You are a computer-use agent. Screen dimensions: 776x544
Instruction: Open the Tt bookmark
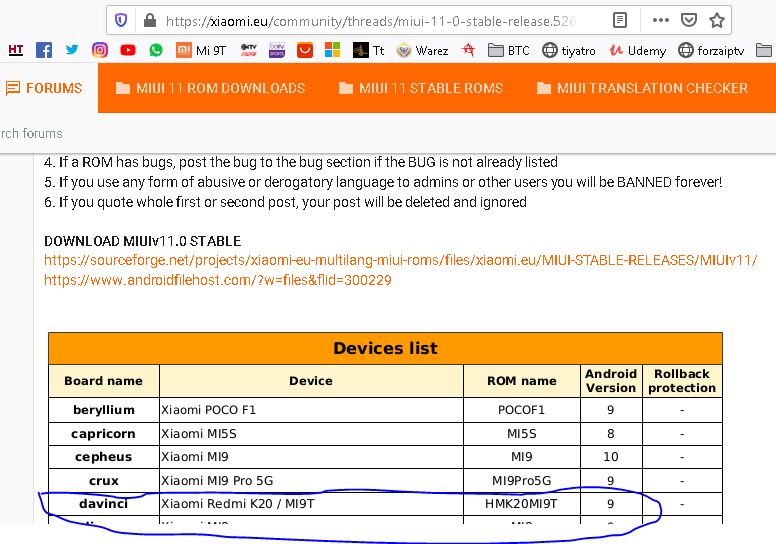[368, 50]
